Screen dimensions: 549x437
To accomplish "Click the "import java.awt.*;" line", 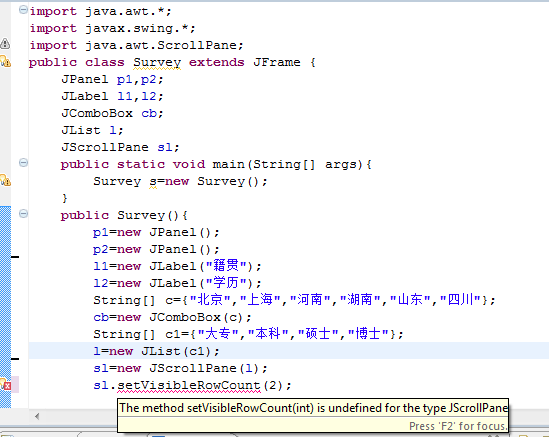I will pos(100,11).
